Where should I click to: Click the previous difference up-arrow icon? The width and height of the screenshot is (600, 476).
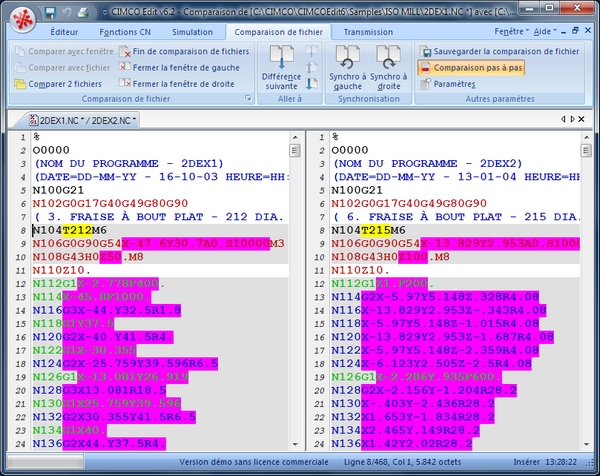click(x=311, y=67)
